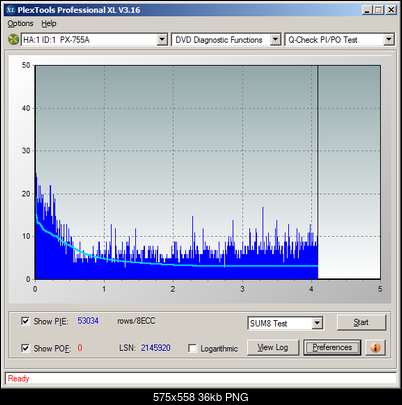Enable the Logarithmic checkbox
402x405 pixels.
192,348
